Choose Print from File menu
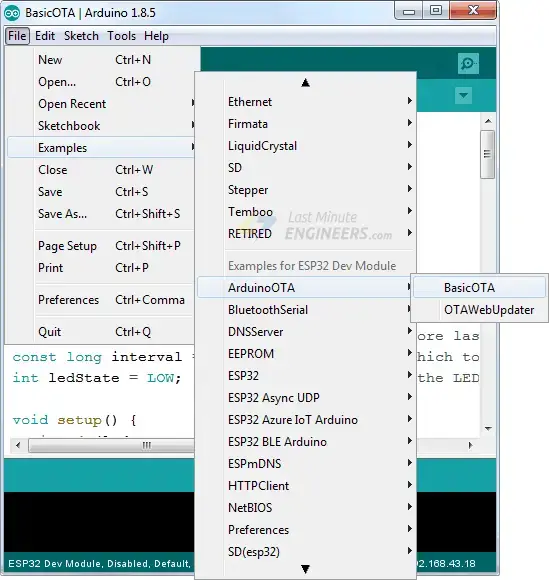This screenshot has height=580, width=549. click(101, 268)
